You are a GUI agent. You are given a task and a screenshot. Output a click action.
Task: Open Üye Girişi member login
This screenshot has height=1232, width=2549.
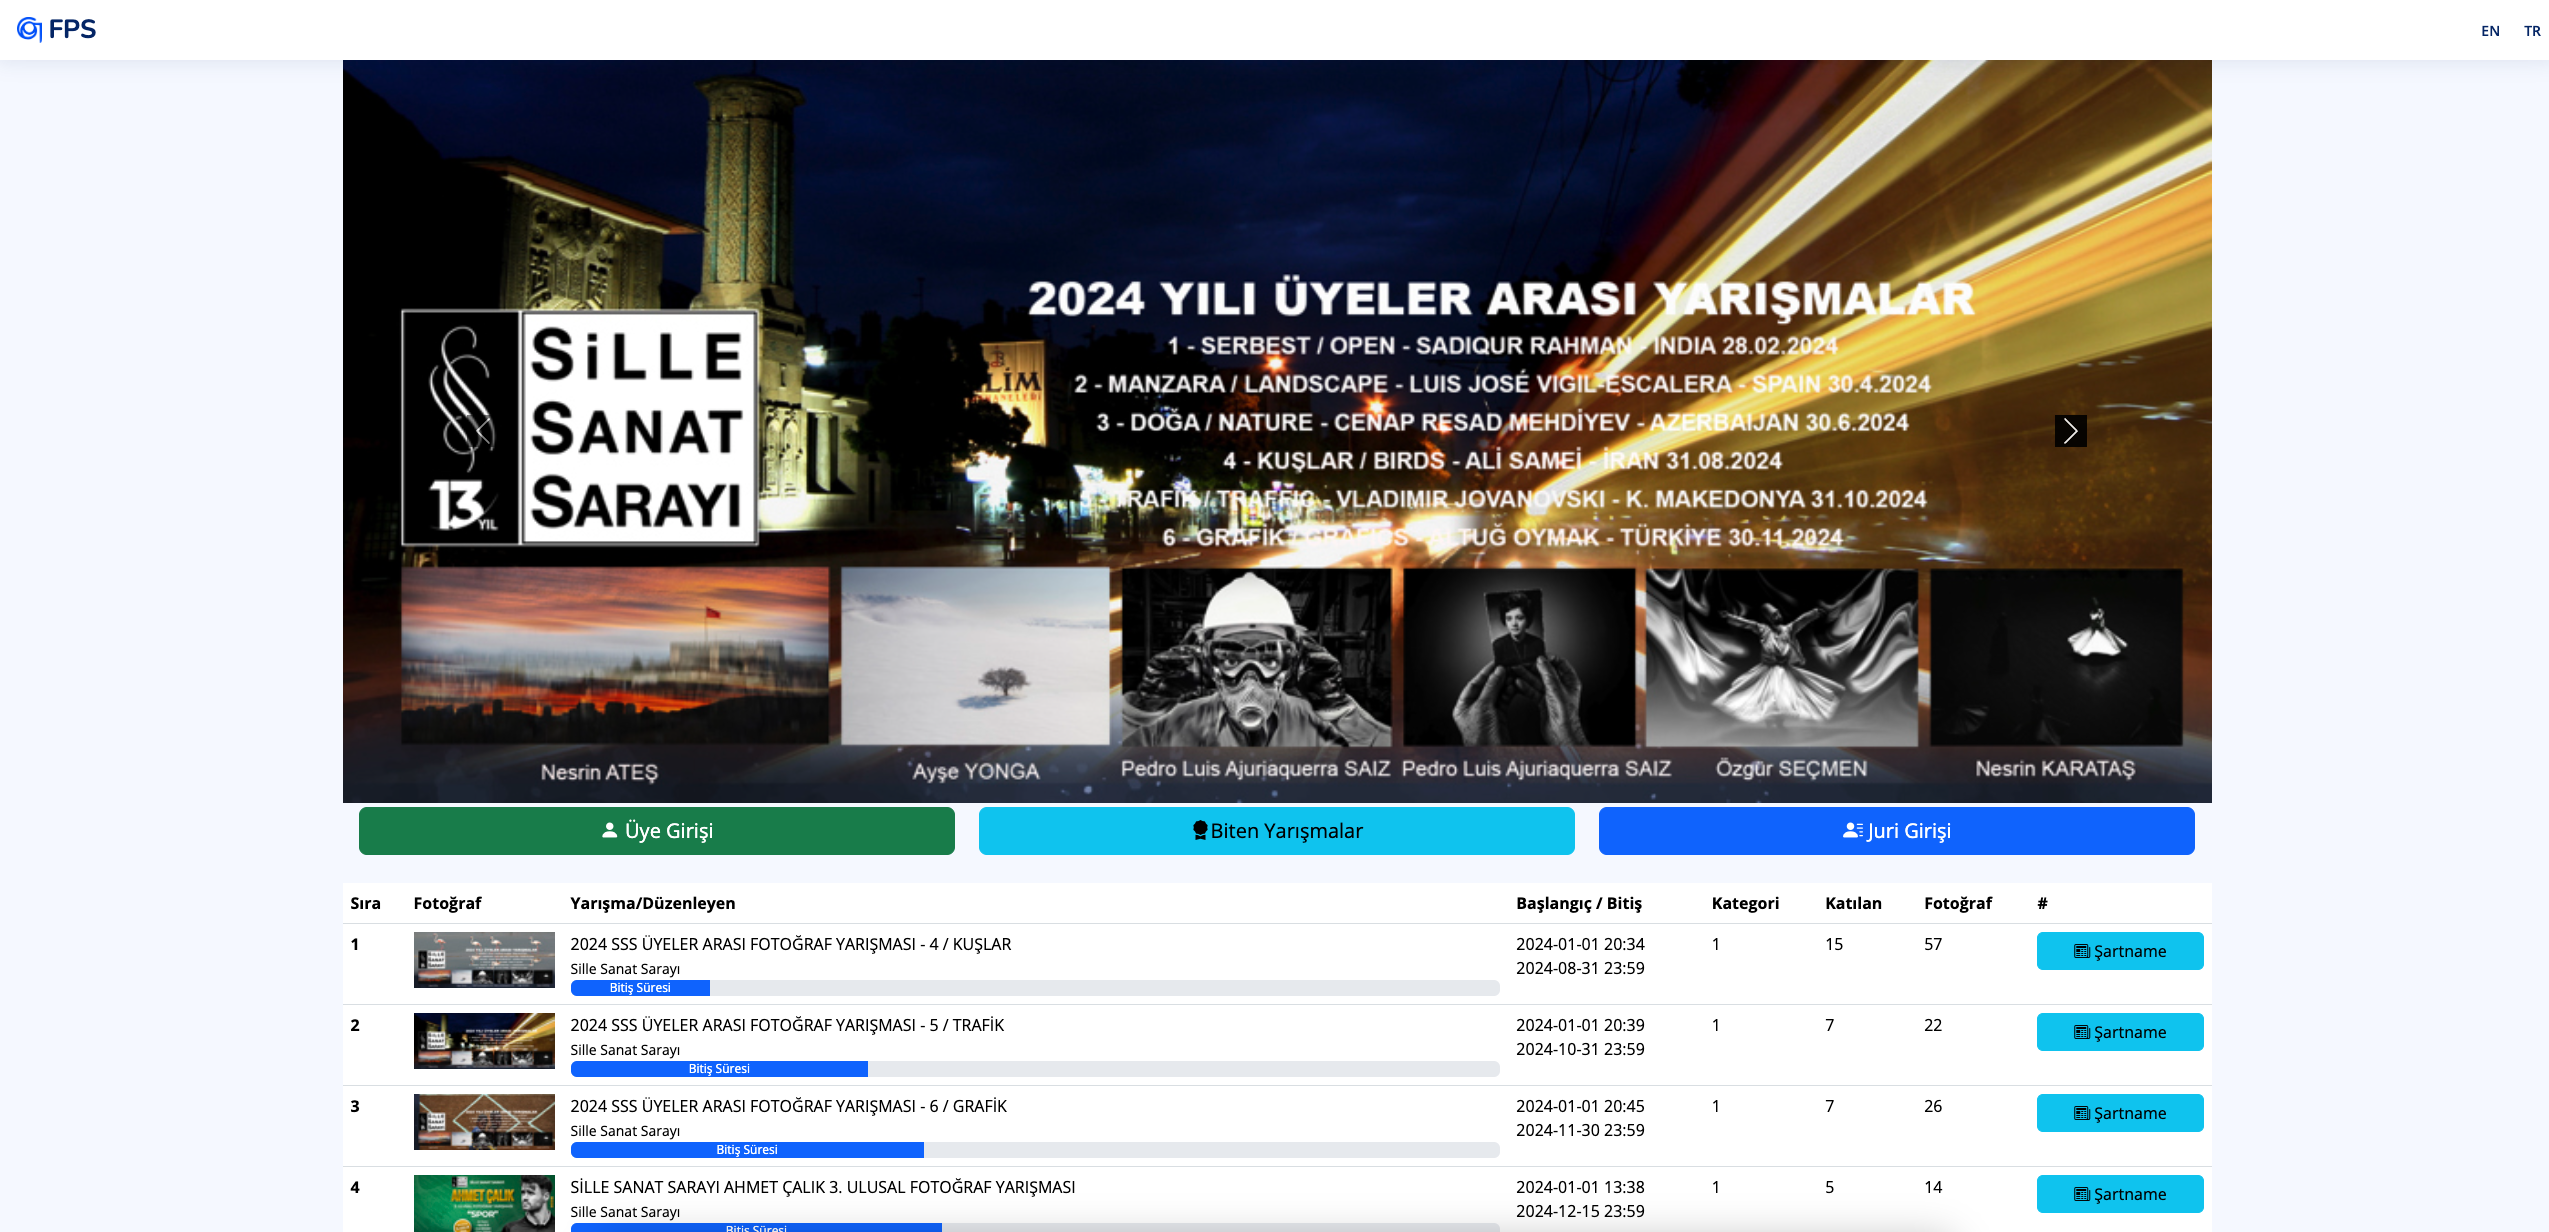click(x=656, y=831)
